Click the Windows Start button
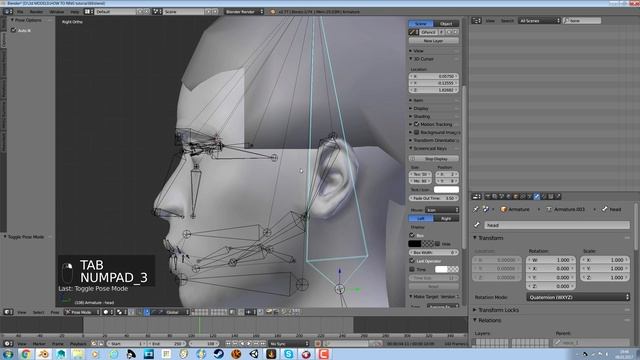Image resolution: width=640 pixels, height=360 pixels. tap(8, 354)
